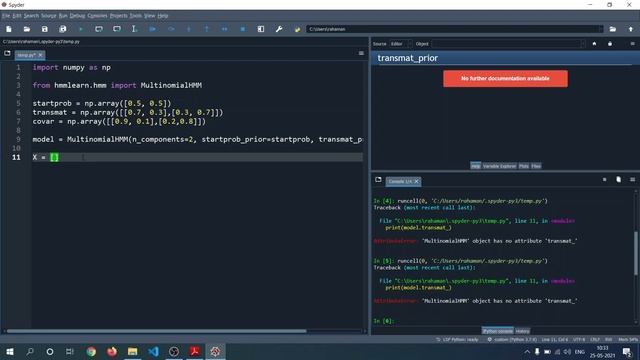Open the Source dropdown showing Editor
The image size is (640, 360).
(400, 44)
